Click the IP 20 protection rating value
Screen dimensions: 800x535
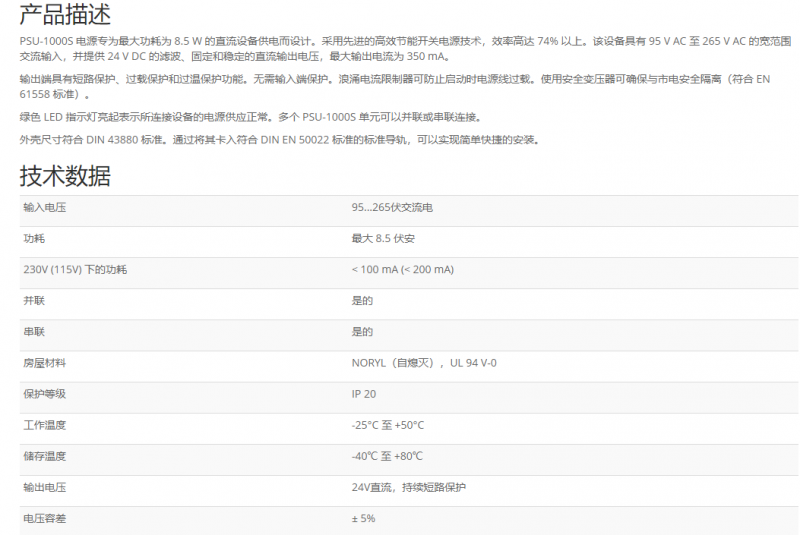tap(364, 394)
